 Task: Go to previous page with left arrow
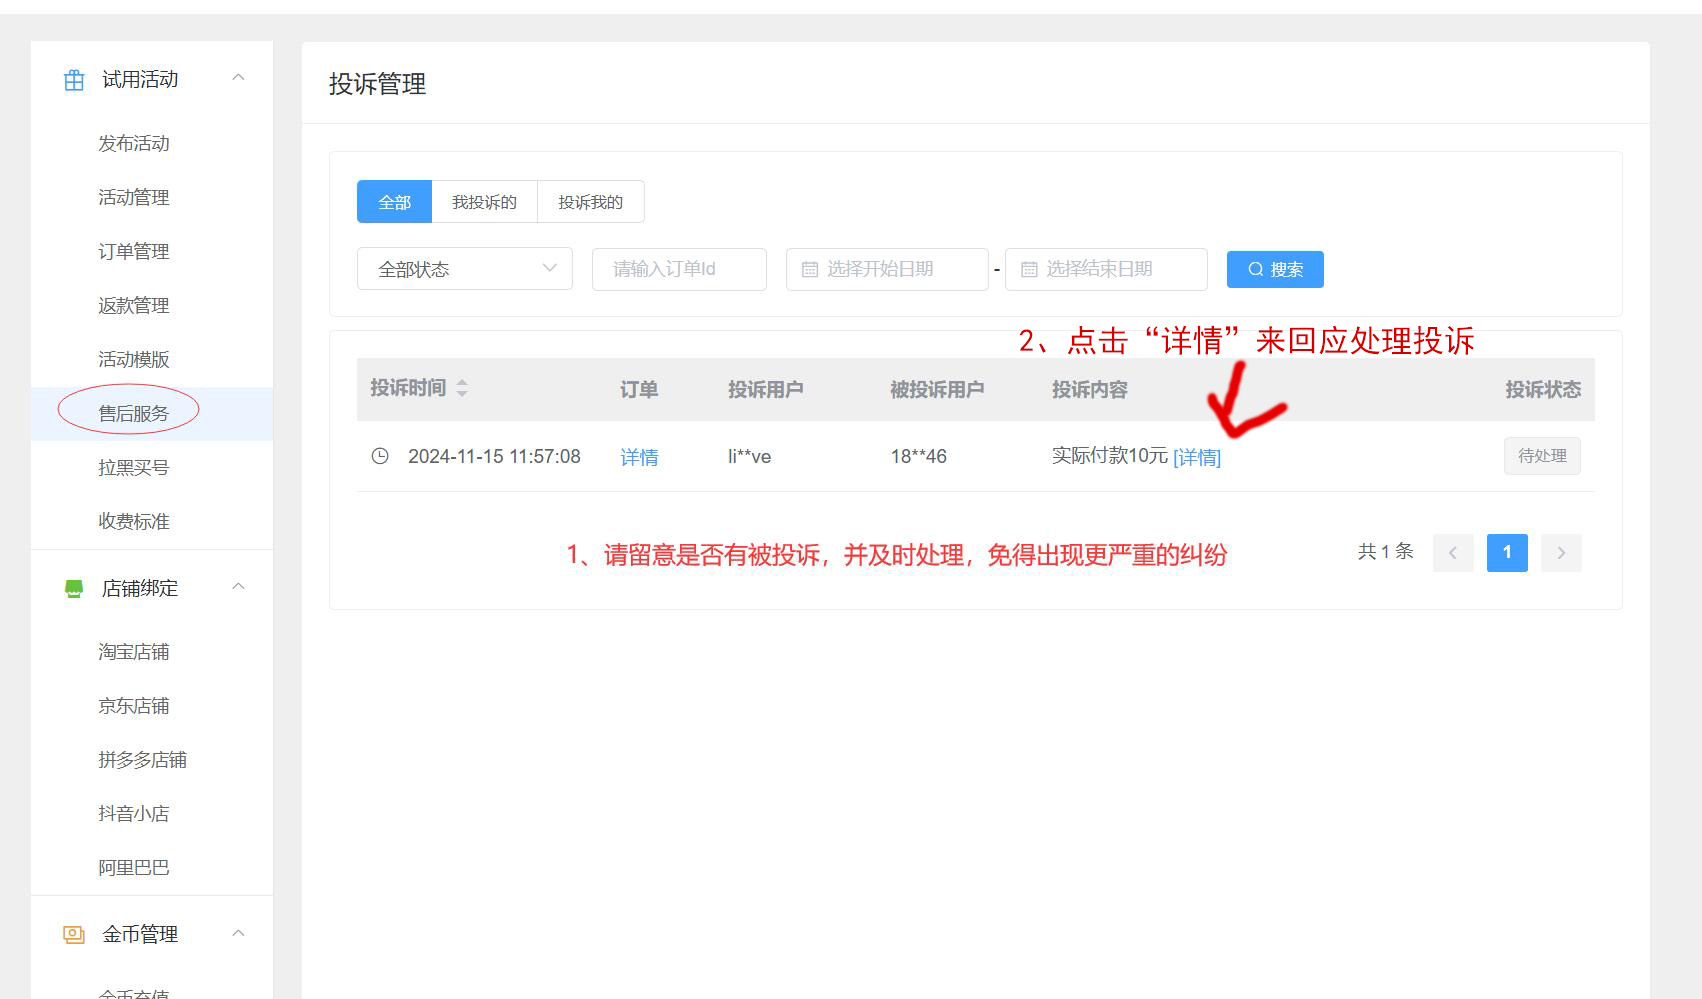(1453, 553)
